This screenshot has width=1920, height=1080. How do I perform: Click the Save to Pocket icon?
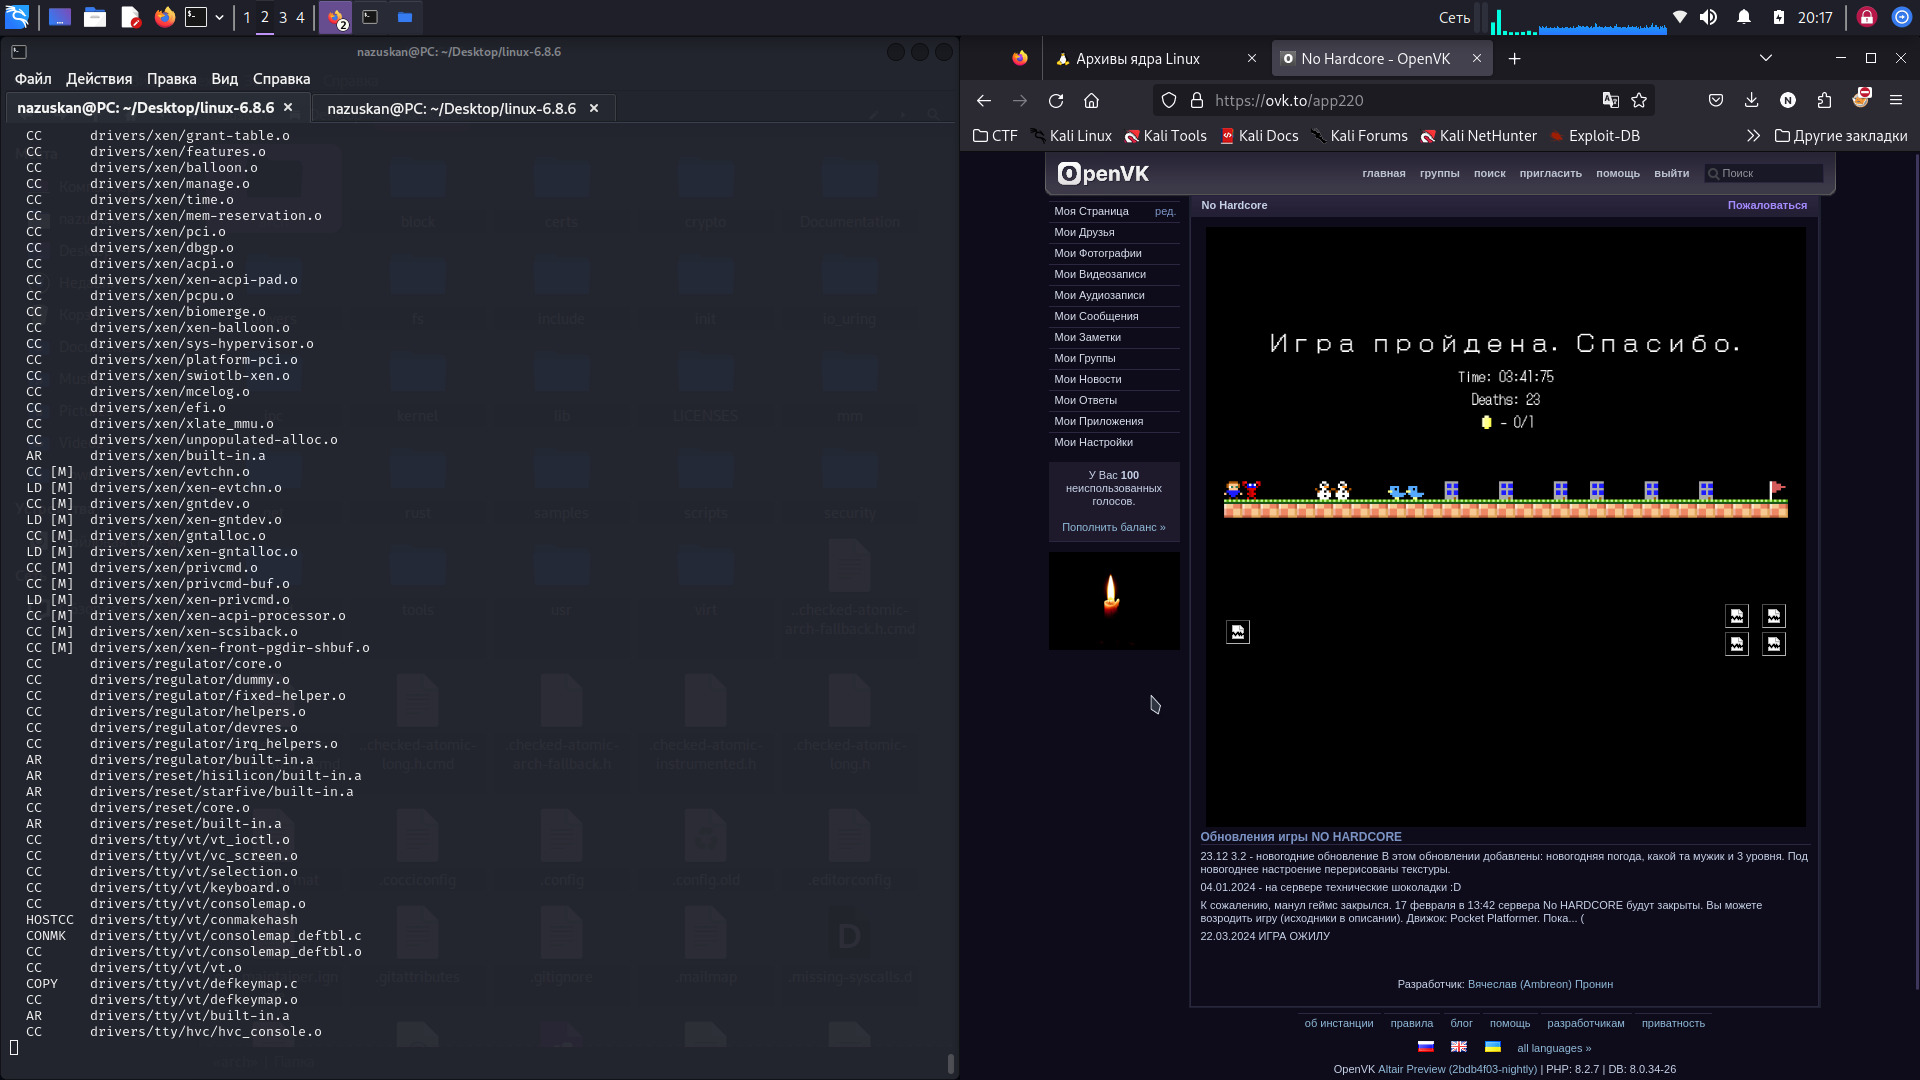(1716, 100)
